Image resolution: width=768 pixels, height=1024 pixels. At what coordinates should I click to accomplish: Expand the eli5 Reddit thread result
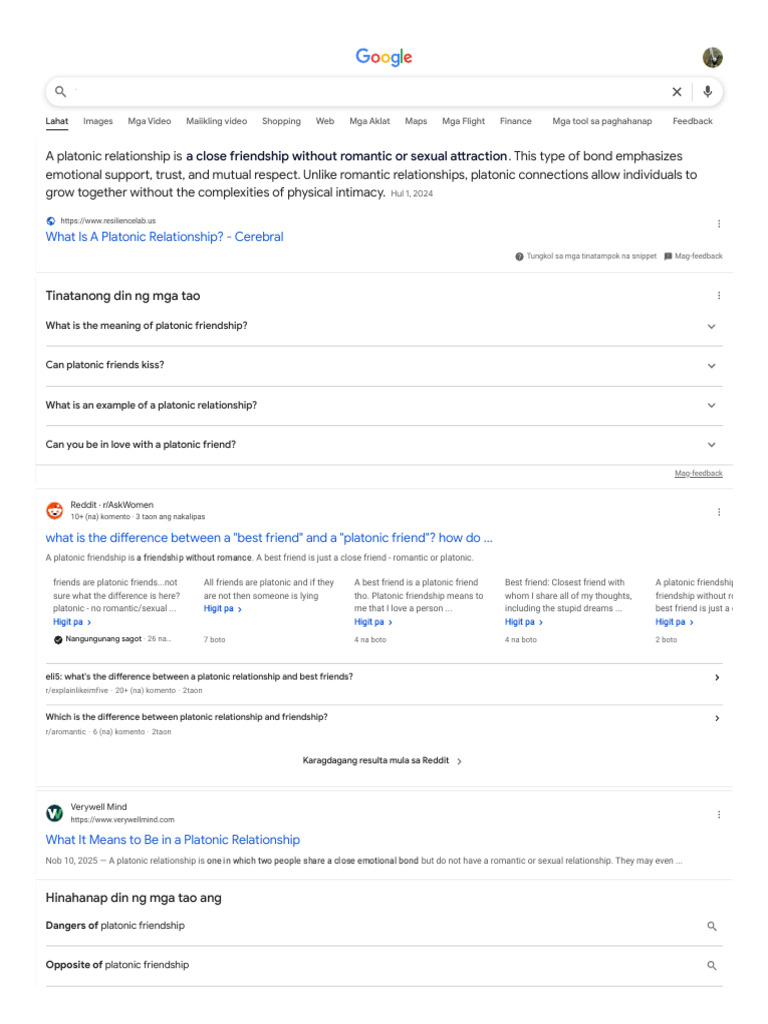click(717, 678)
